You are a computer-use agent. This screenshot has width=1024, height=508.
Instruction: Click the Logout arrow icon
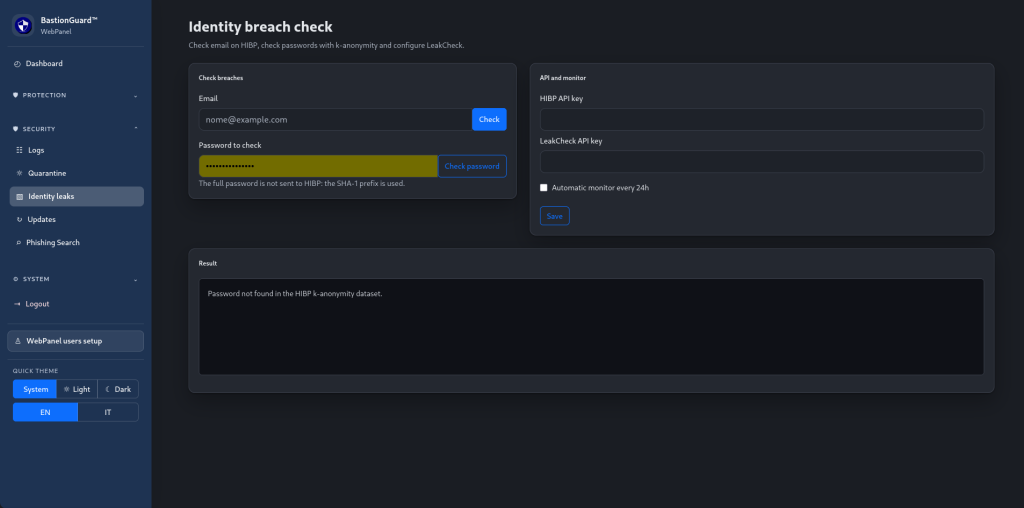(17, 304)
